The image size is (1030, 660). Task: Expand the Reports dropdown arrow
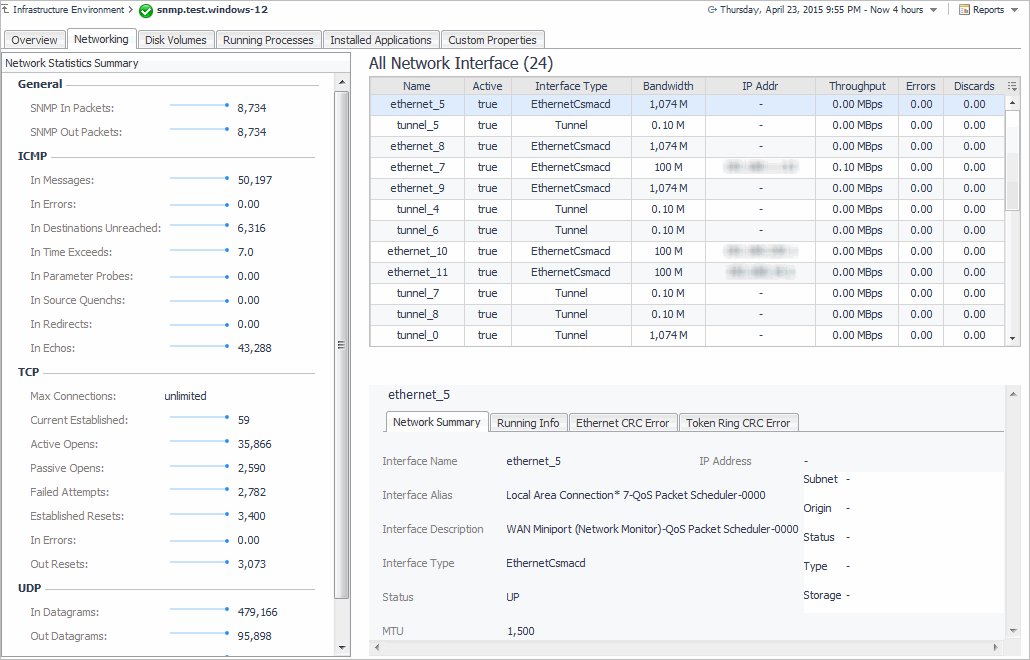pyautogui.click(x=1015, y=10)
